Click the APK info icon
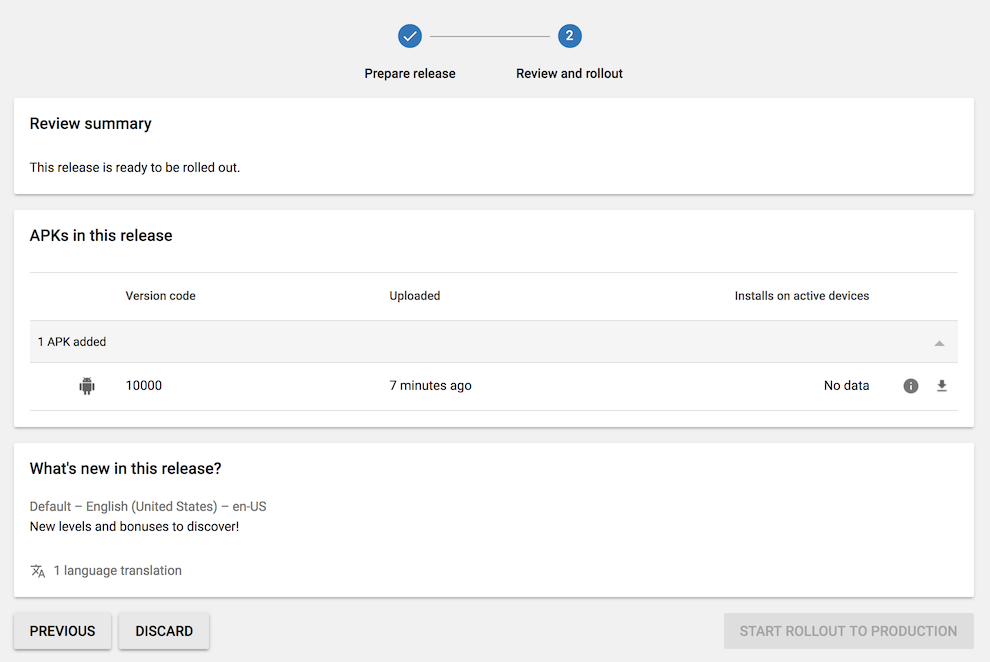Screen dimensions: 990x662 910,386
